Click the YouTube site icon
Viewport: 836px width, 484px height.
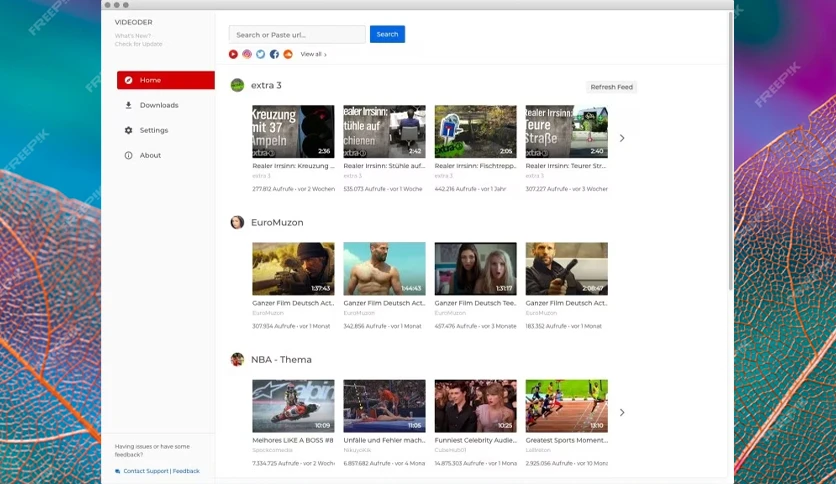coord(233,54)
